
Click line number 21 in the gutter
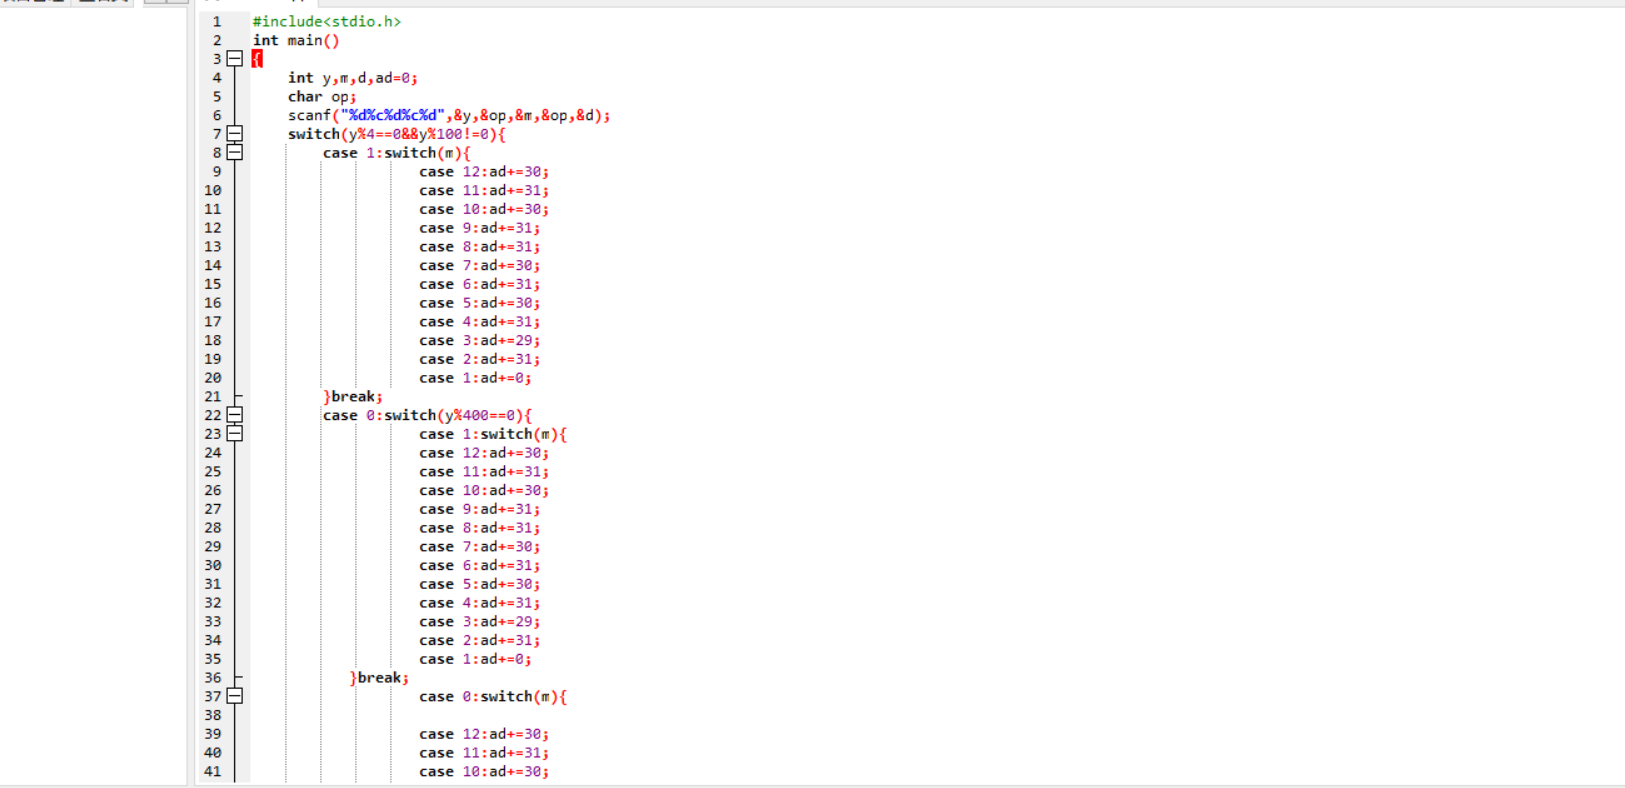[212, 397]
